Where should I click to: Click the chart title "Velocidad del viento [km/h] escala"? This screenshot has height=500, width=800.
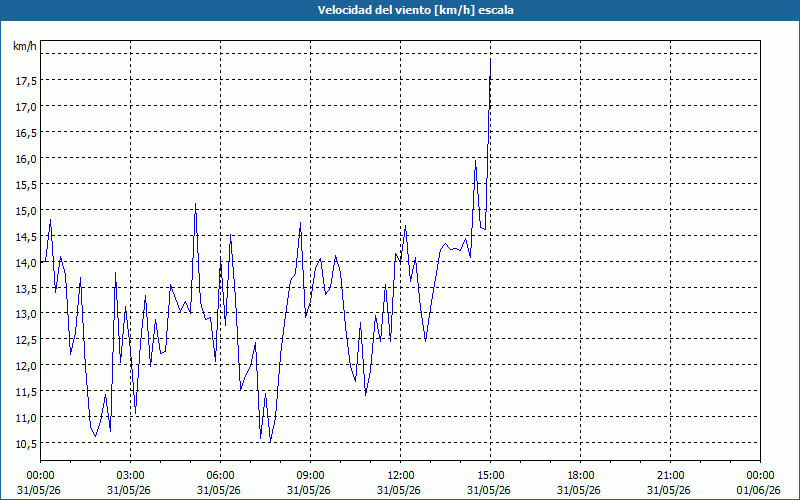[x=415, y=10]
